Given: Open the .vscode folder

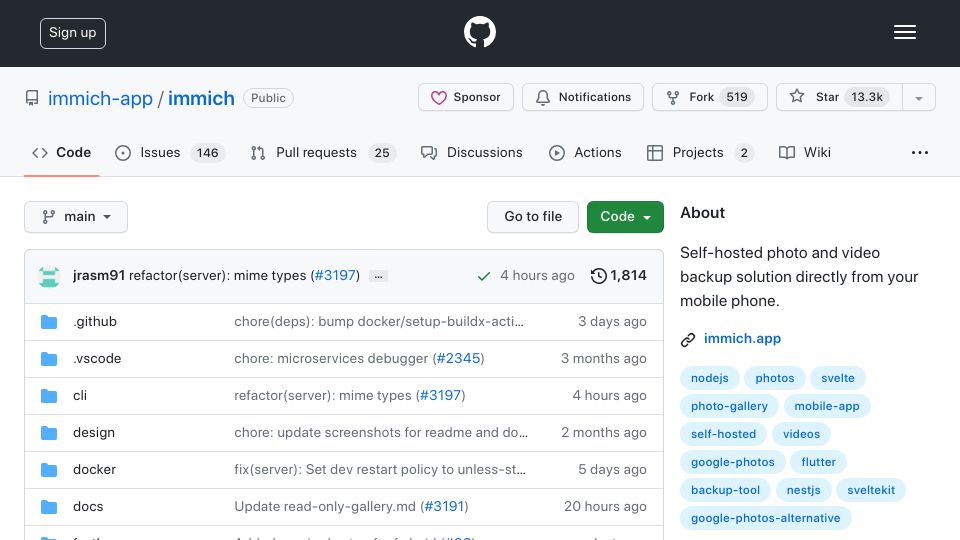Looking at the screenshot, I should click(97, 359).
